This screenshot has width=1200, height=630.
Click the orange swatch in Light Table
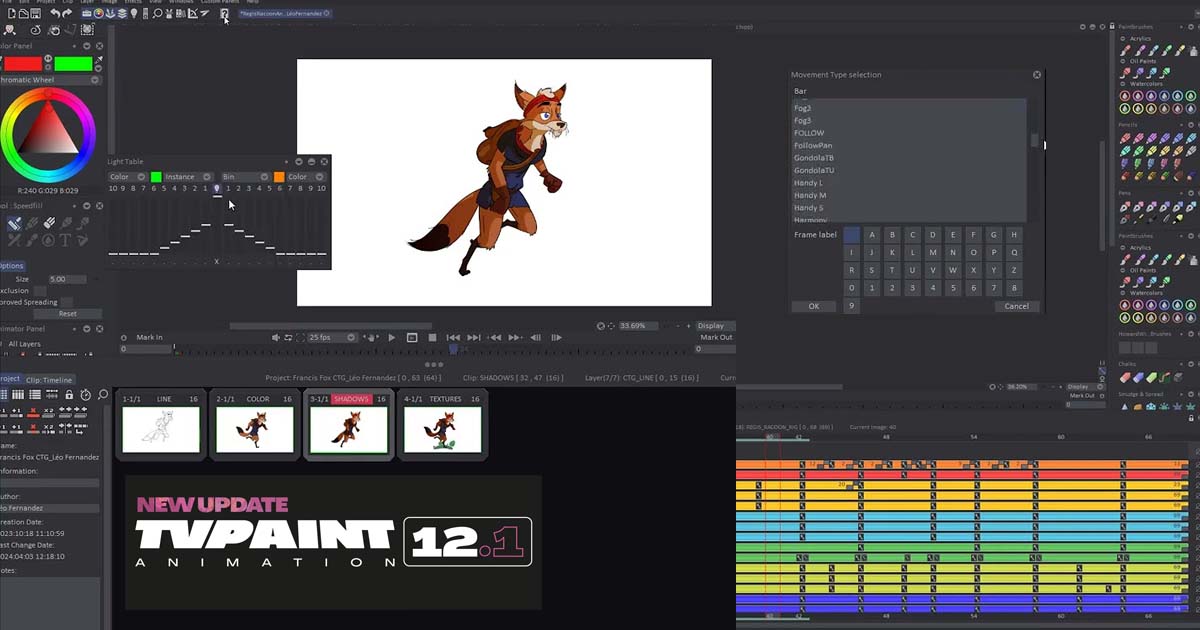pyautogui.click(x=279, y=177)
